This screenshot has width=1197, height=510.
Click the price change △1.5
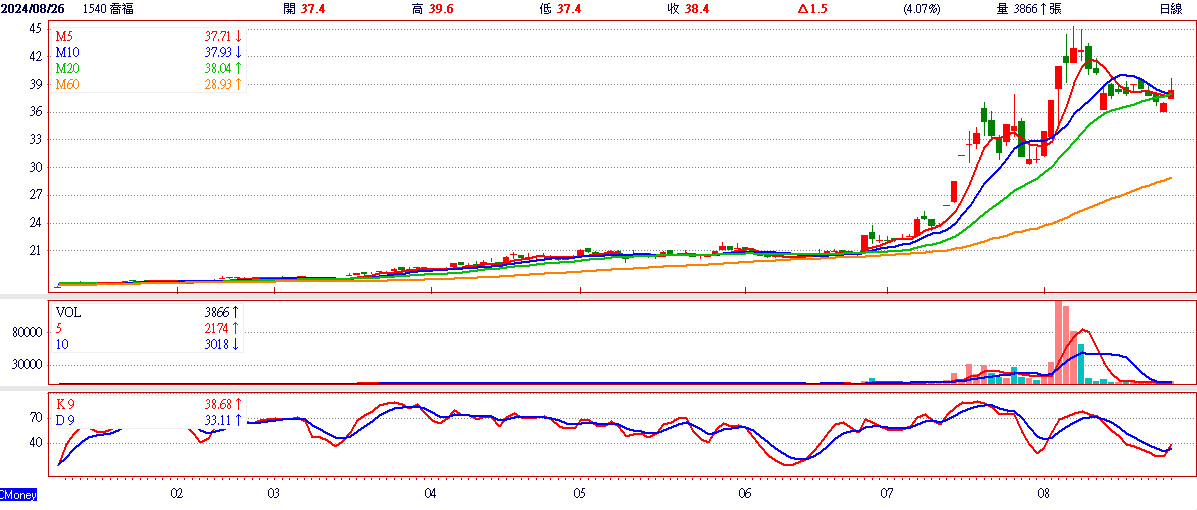812,9
